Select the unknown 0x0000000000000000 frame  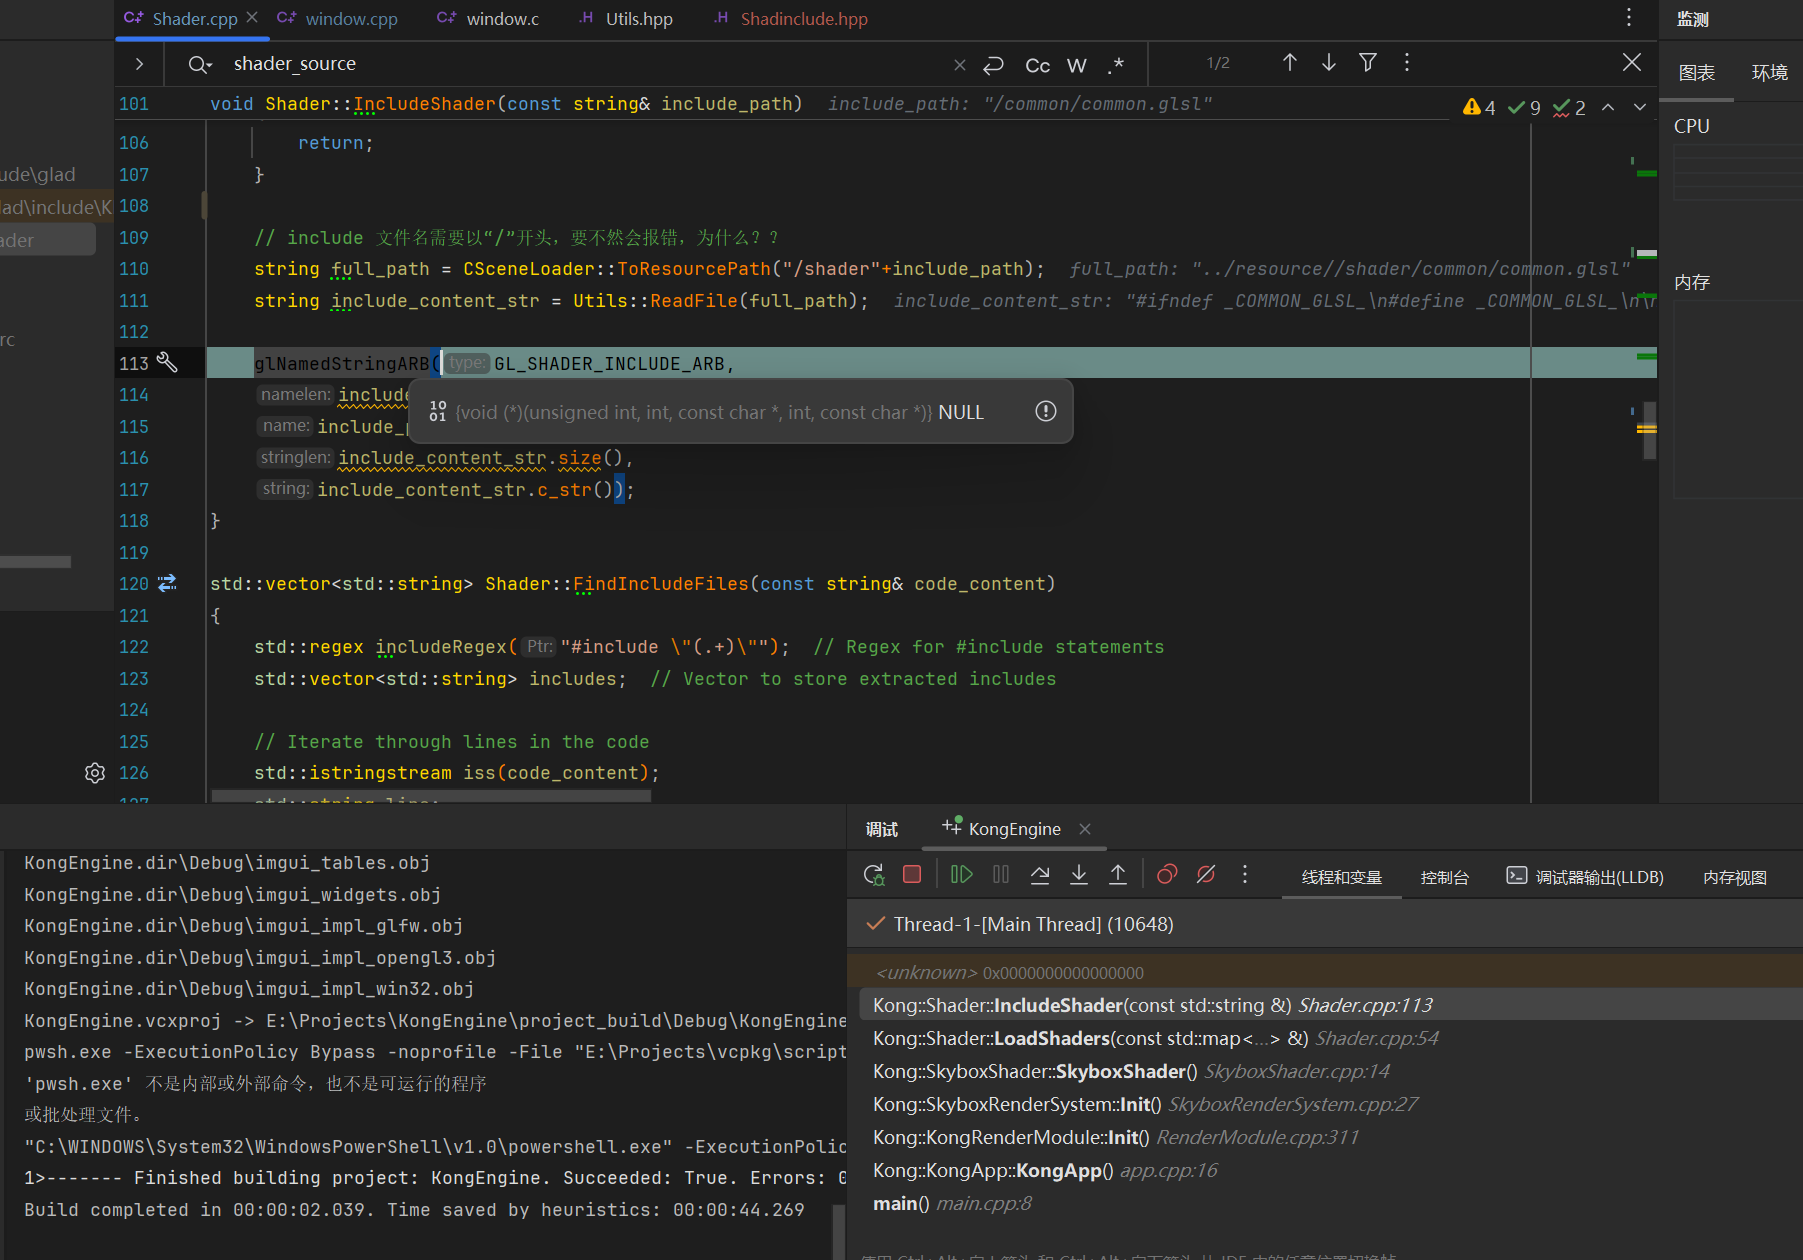point(1325,973)
